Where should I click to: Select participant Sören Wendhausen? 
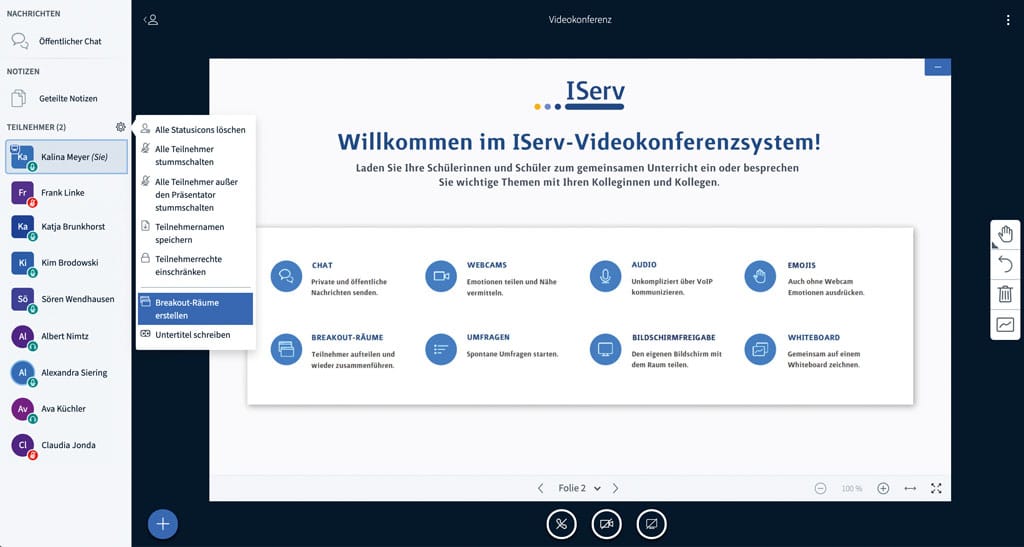click(x=67, y=300)
